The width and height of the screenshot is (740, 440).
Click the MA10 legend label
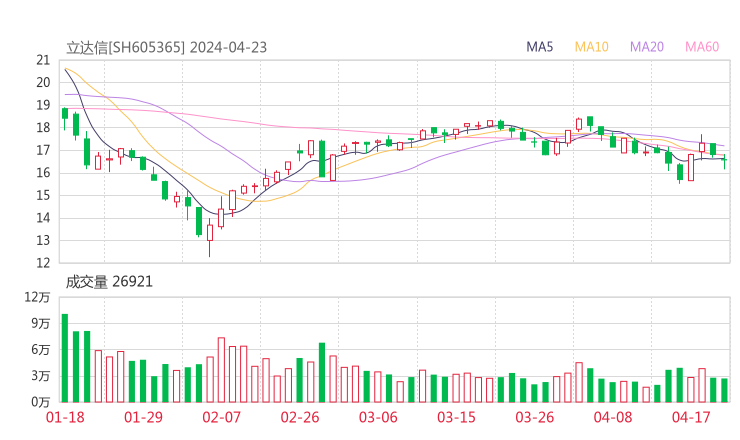pyautogui.click(x=591, y=47)
